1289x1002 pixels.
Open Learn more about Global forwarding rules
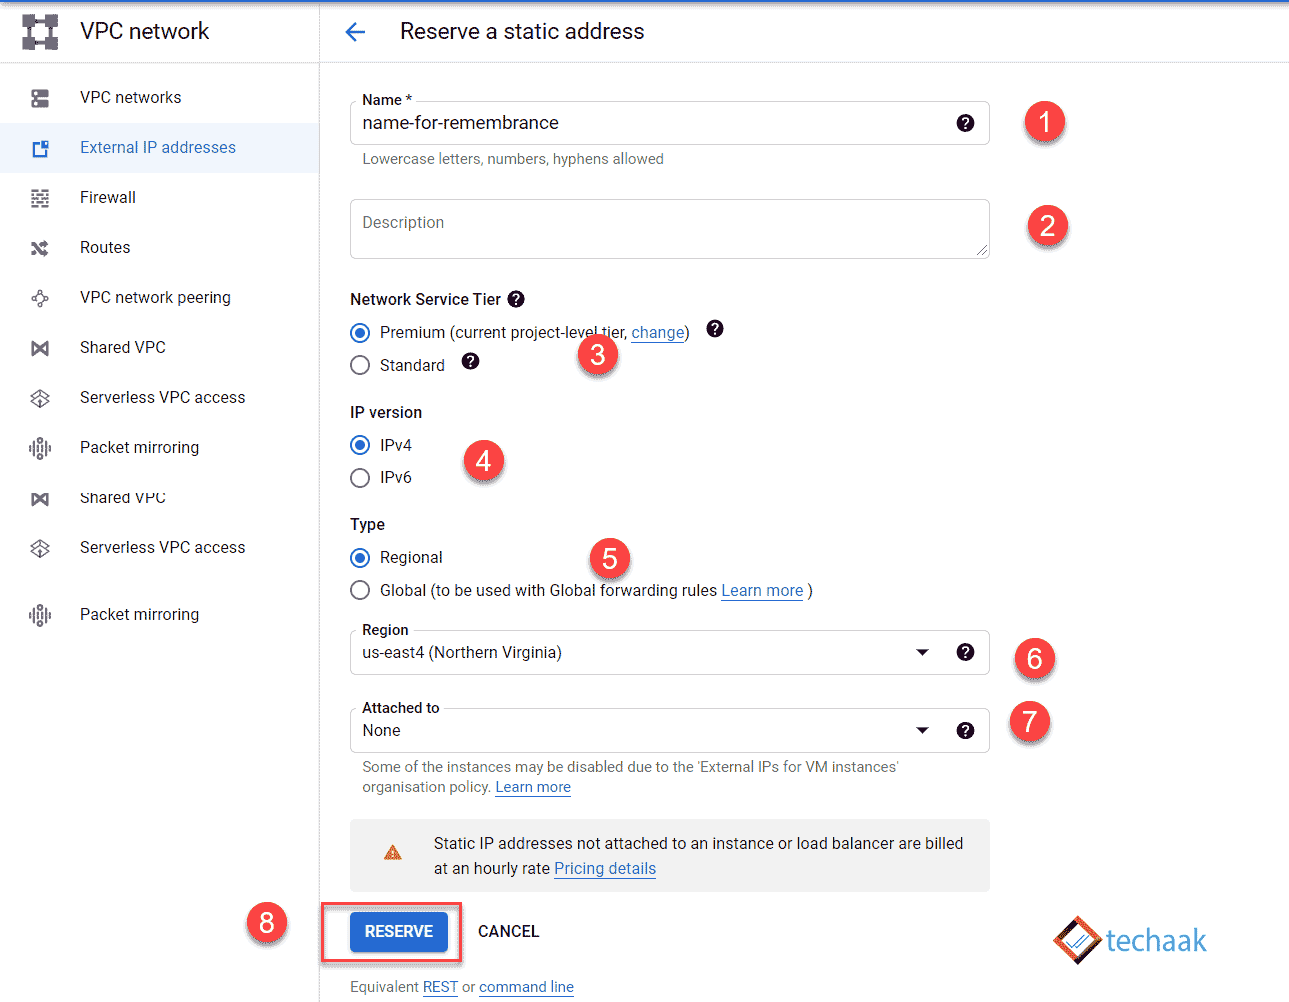[x=762, y=591]
